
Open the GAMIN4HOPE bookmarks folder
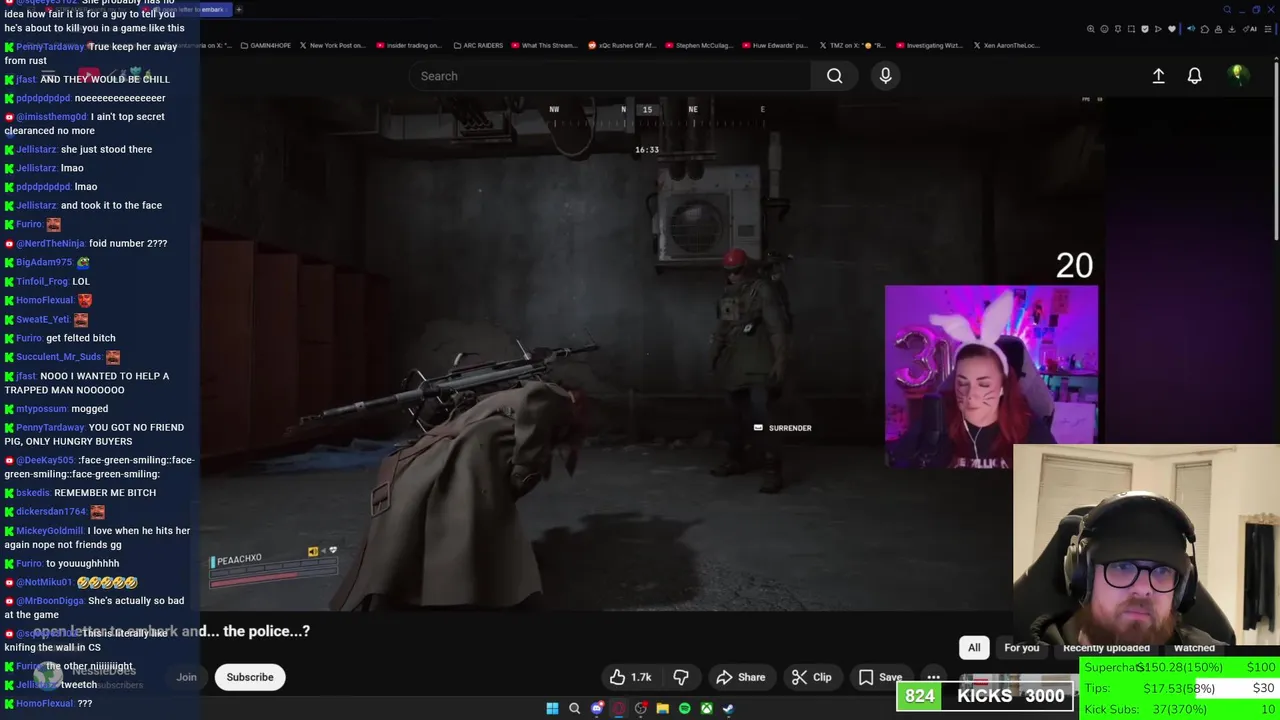click(x=267, y=45)
